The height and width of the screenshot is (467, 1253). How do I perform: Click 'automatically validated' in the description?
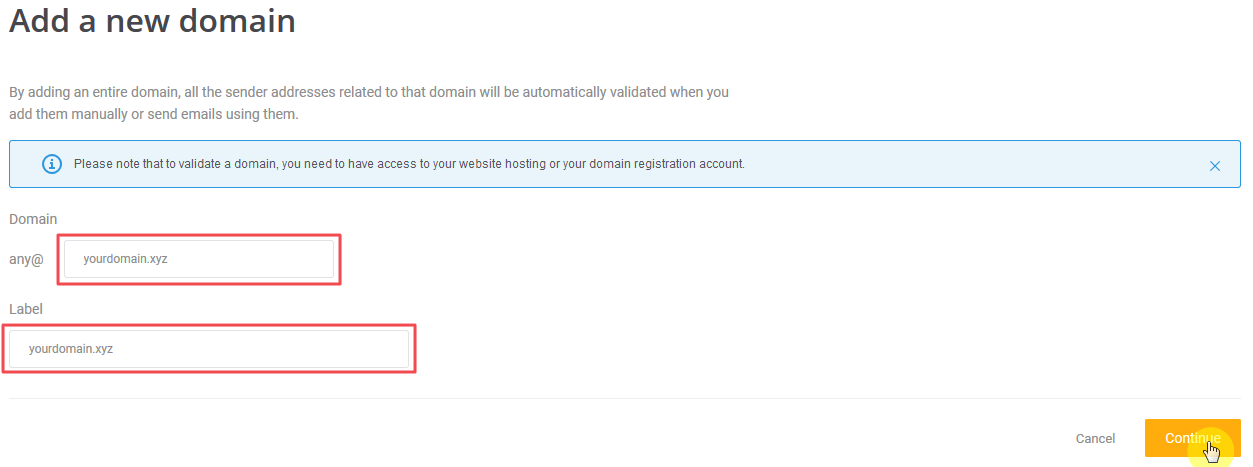(x=591, y=92)
